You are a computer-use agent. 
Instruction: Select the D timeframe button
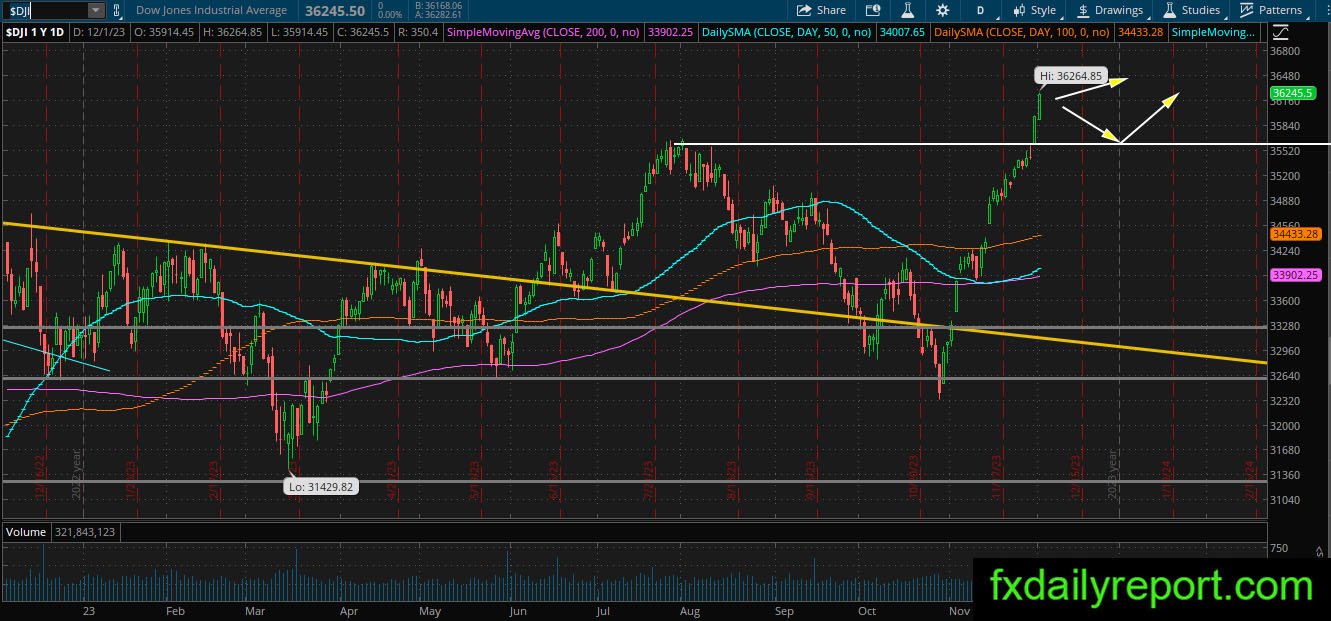[981, 10]
